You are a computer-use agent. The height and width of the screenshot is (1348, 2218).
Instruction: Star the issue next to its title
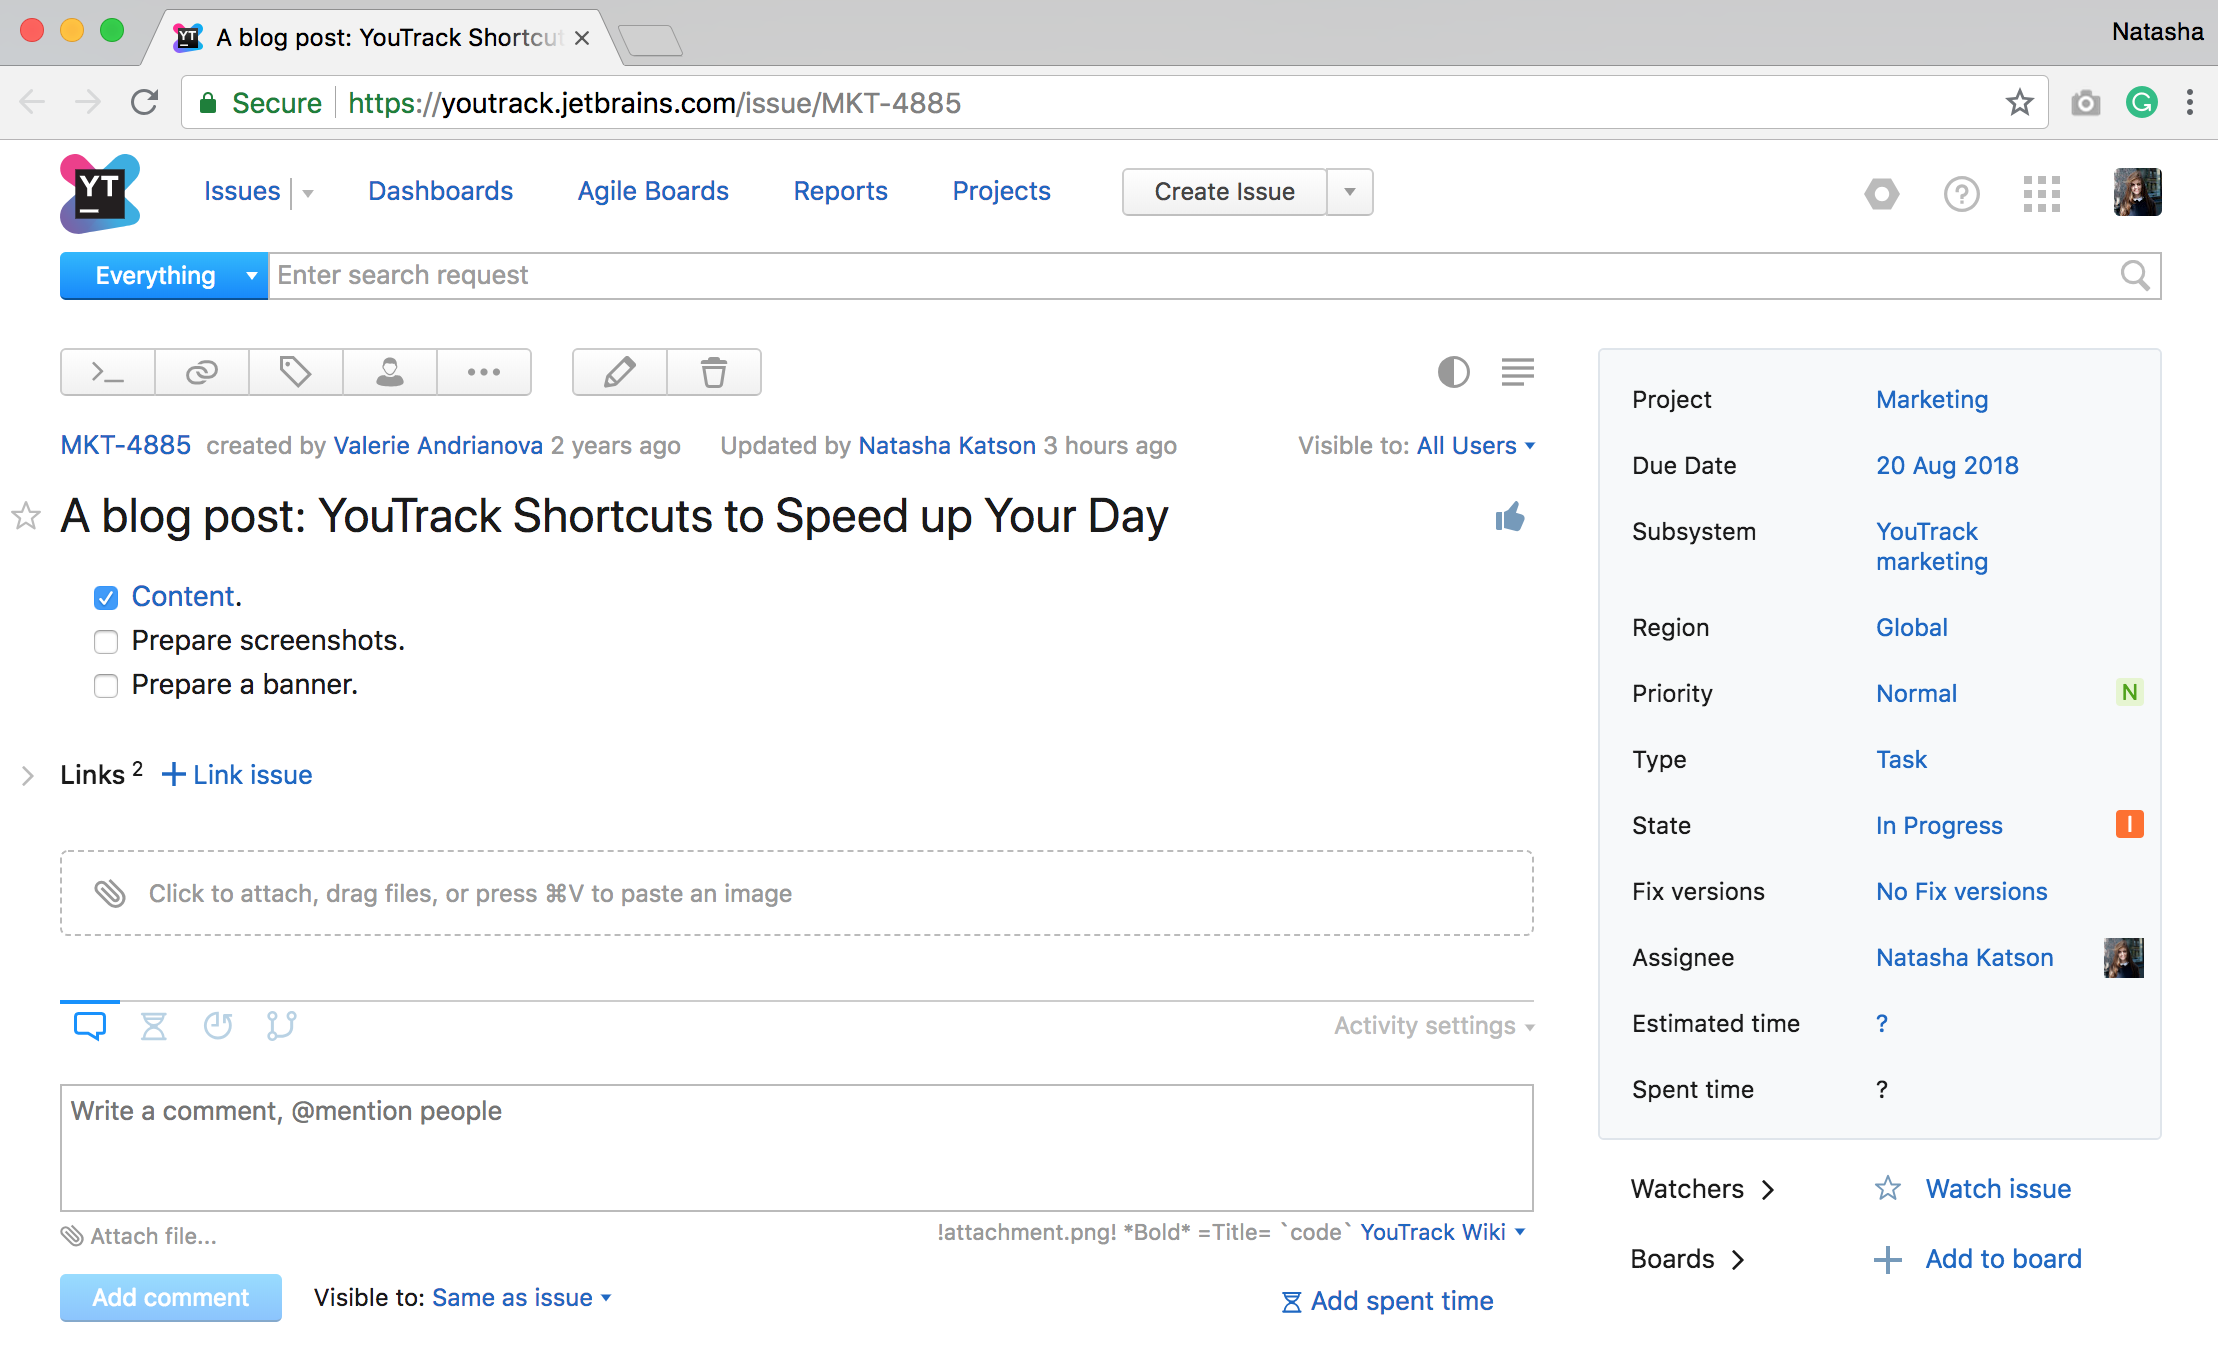26,516
